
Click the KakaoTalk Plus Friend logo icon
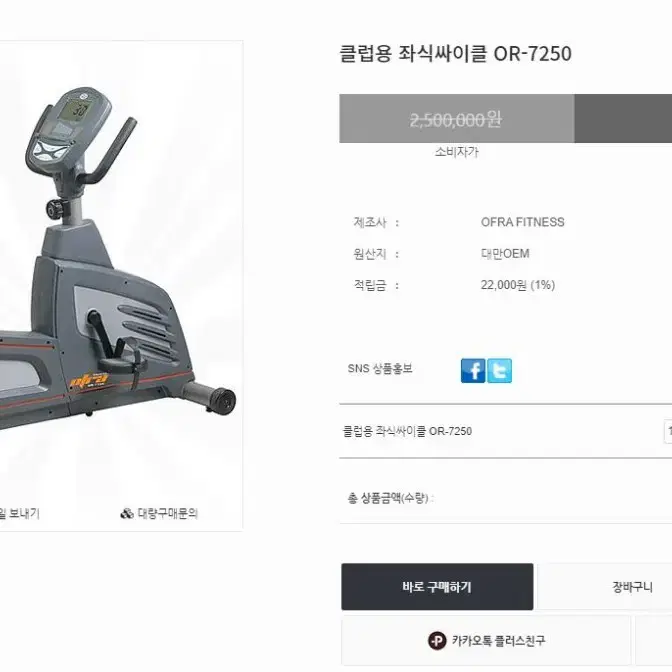[x=437, y=641]
